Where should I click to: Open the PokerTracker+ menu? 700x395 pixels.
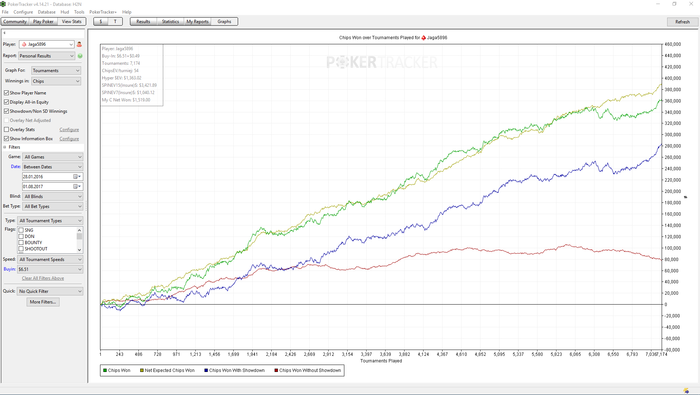coord(103,12)
